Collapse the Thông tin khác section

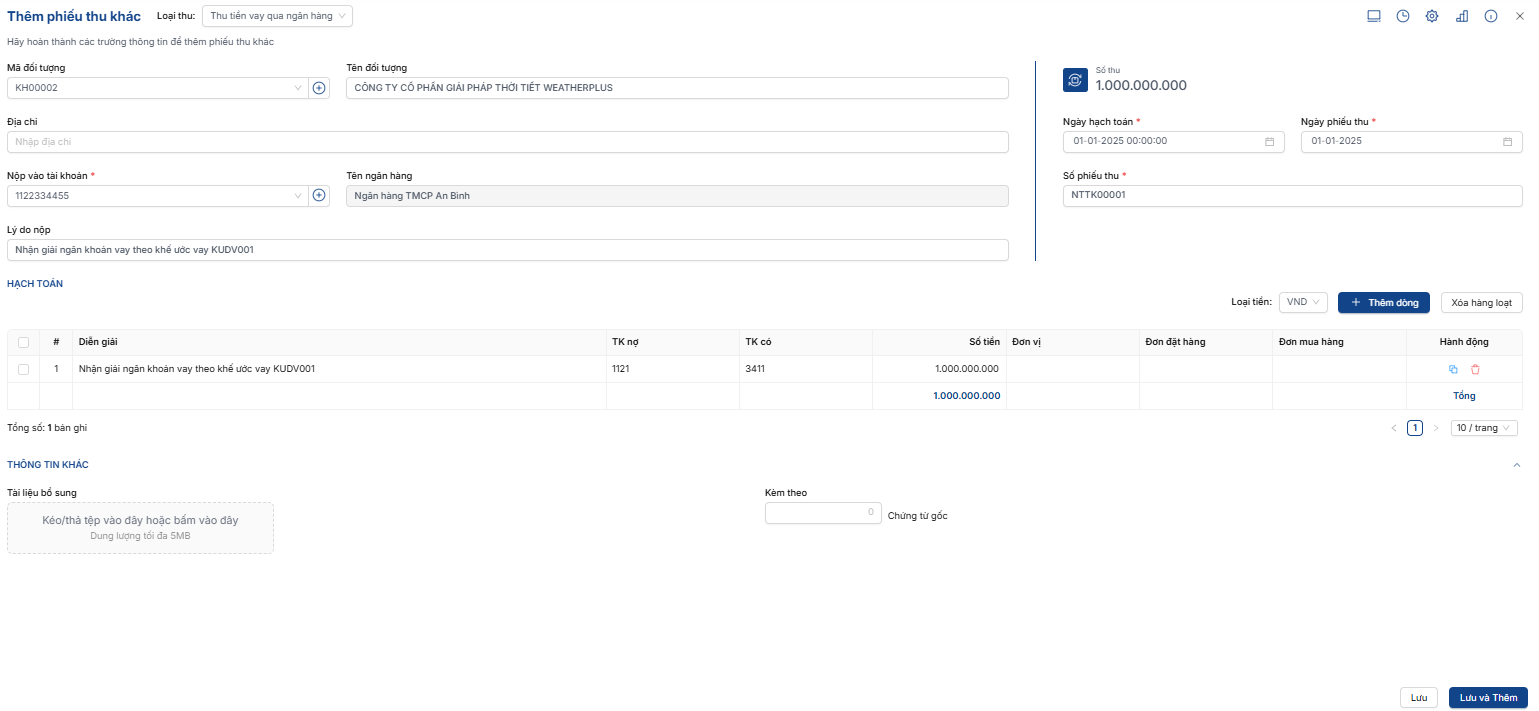coord(1518,465)
